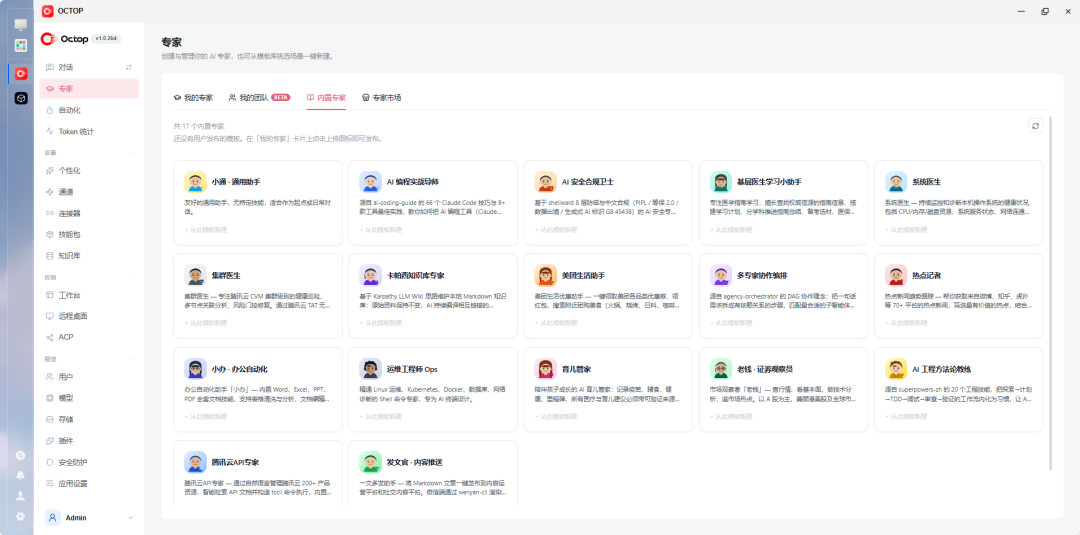Image resolution: width=1080 pixels, height=535 pixels.
Task: Open the 发文官·内容推送 card title
Action: click(x=415, y=462)
